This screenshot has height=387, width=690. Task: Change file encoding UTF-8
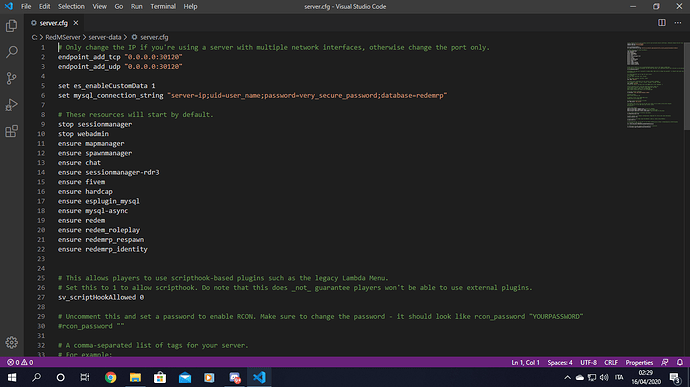(588, 362)
